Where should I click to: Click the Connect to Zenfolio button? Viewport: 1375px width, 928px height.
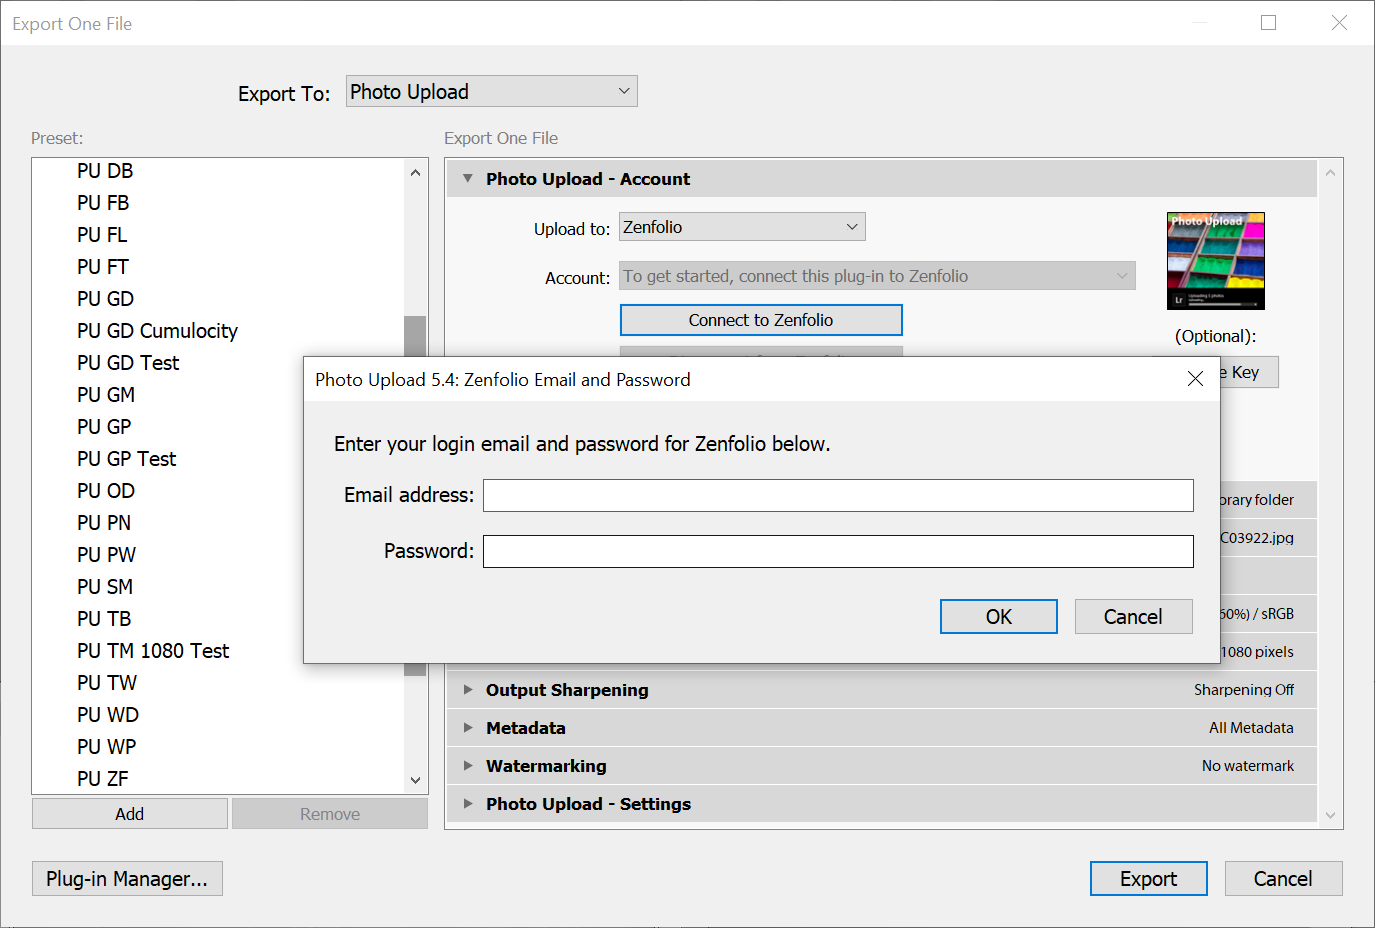761,320
